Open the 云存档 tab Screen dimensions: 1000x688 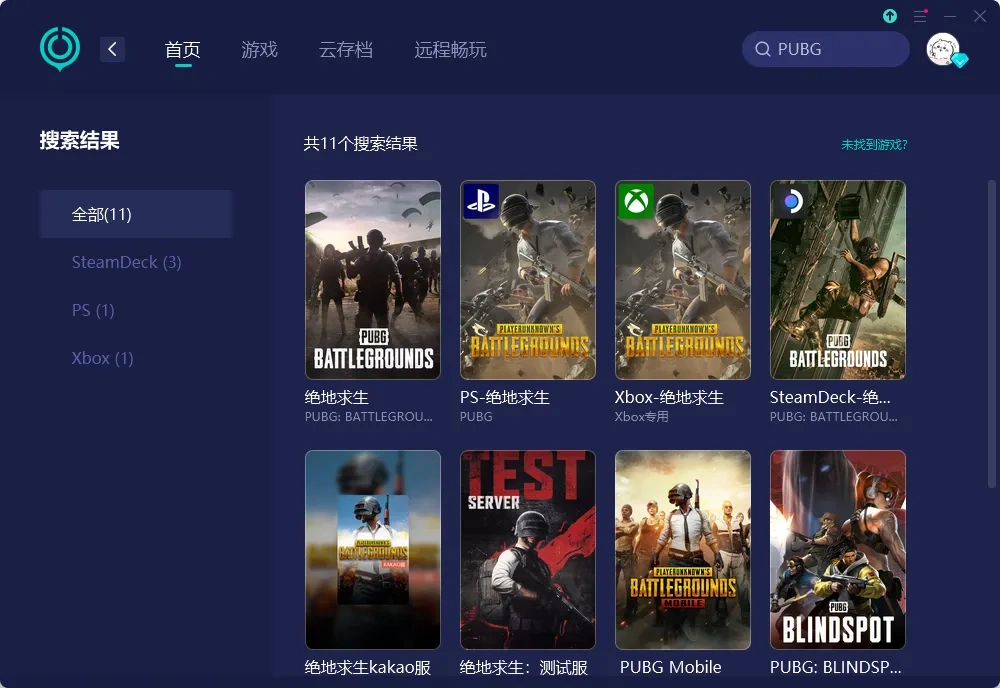345,49
